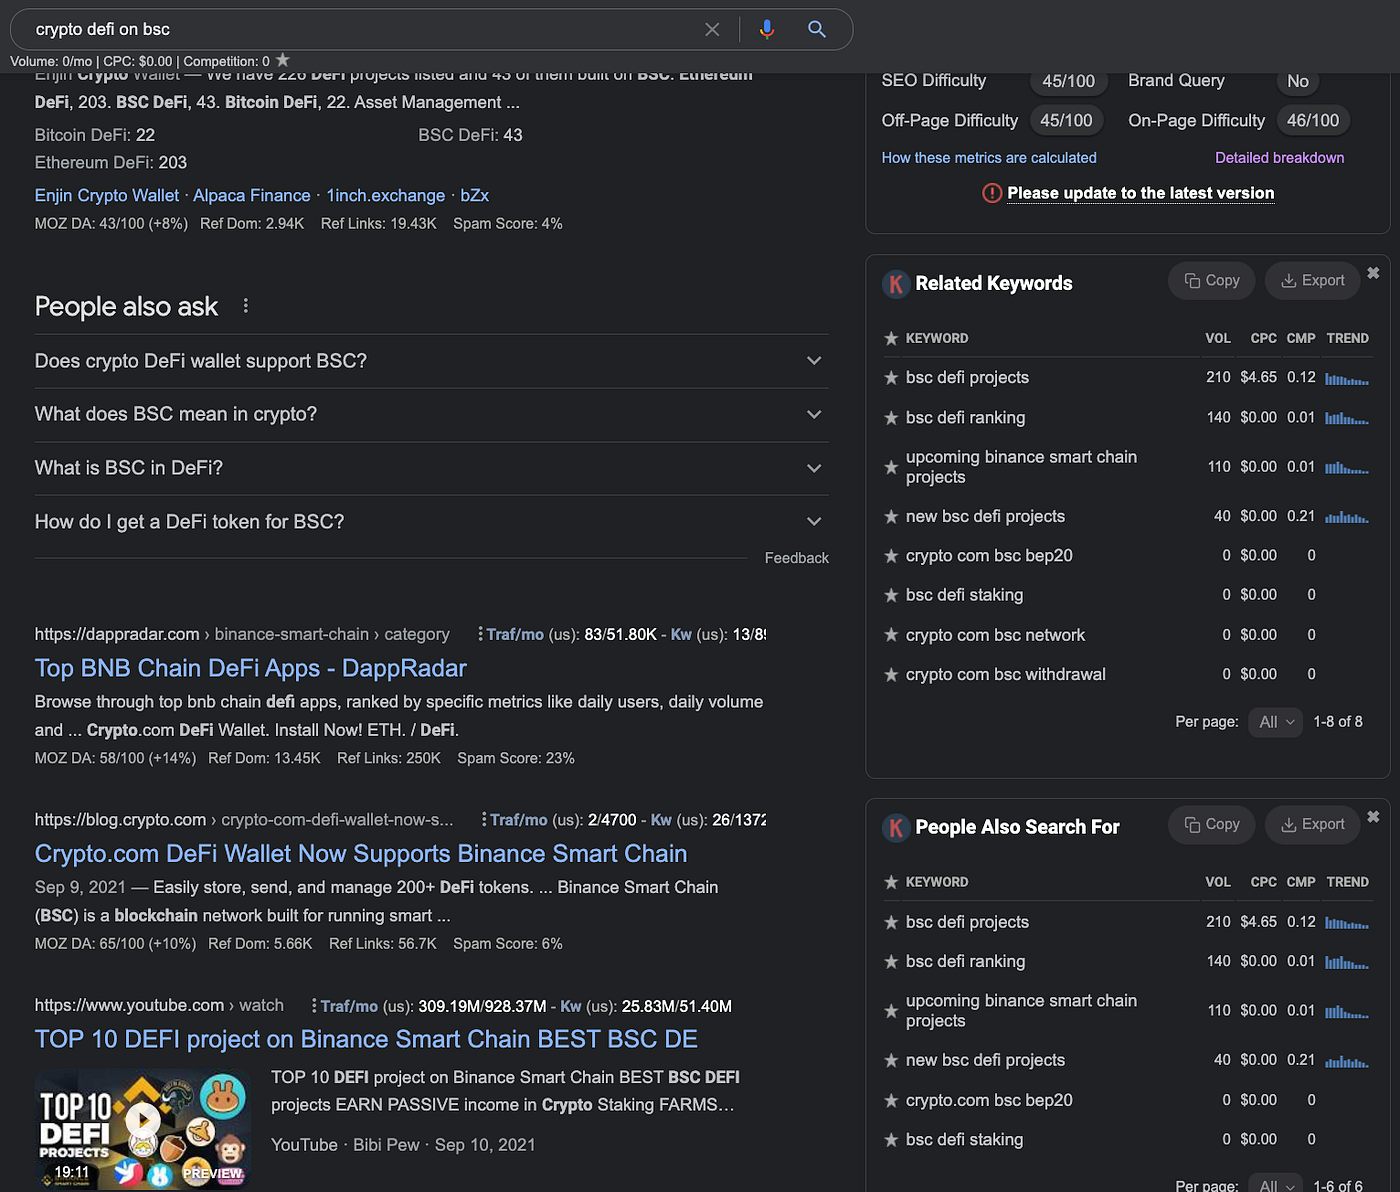Close the People Also Search For panel
1400x1192 pixels.
click(1373, 817)
